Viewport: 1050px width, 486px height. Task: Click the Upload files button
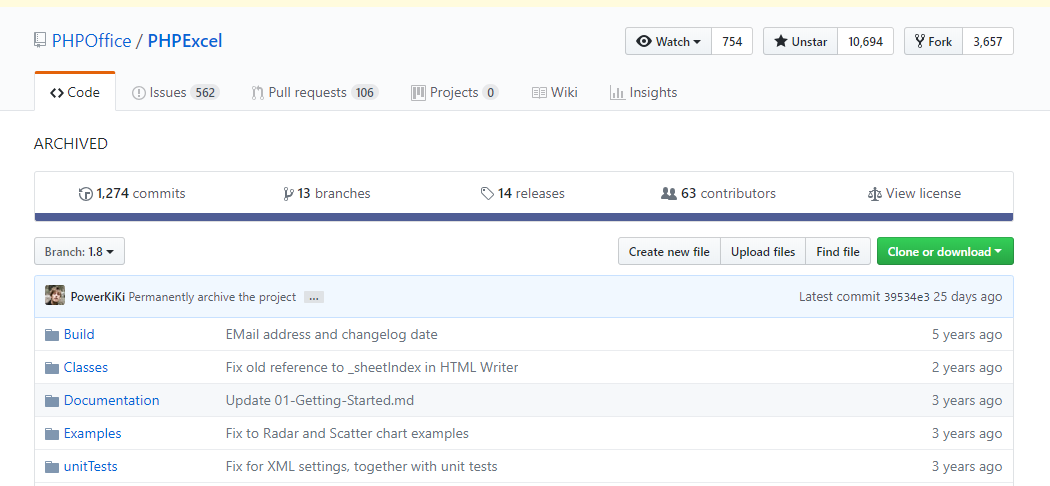coord(763,252)
